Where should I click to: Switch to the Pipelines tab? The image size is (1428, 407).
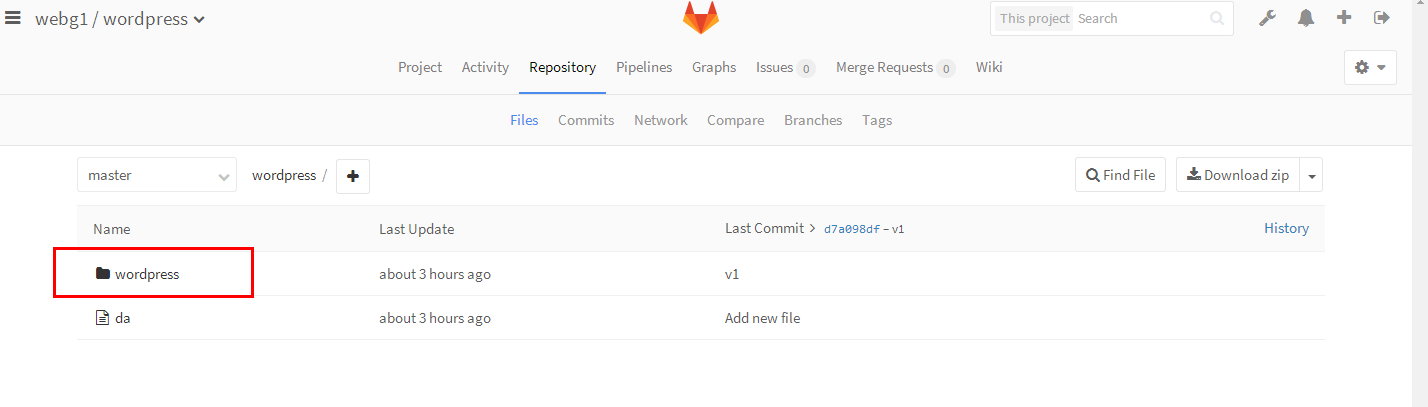(x=644, y=67)
